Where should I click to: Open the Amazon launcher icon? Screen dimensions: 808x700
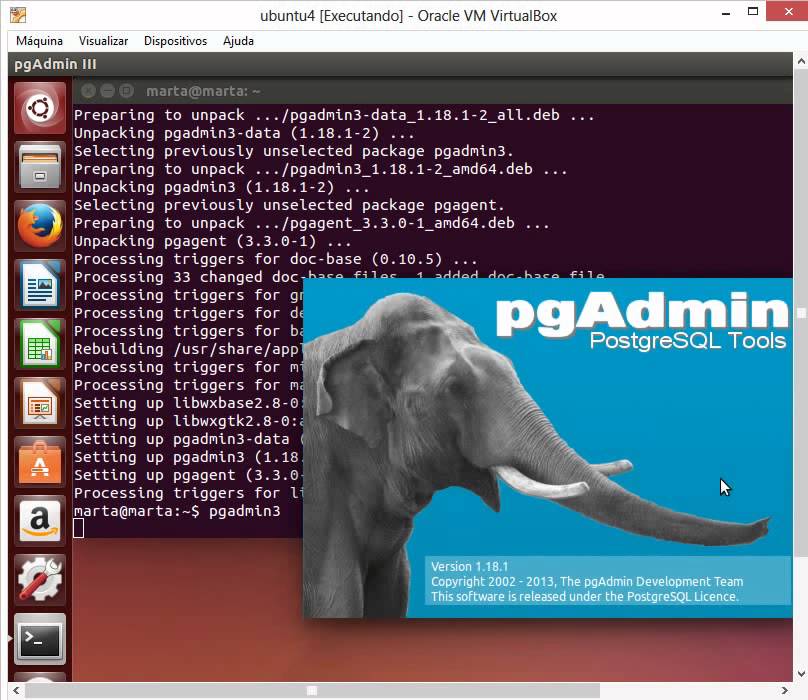40,521
